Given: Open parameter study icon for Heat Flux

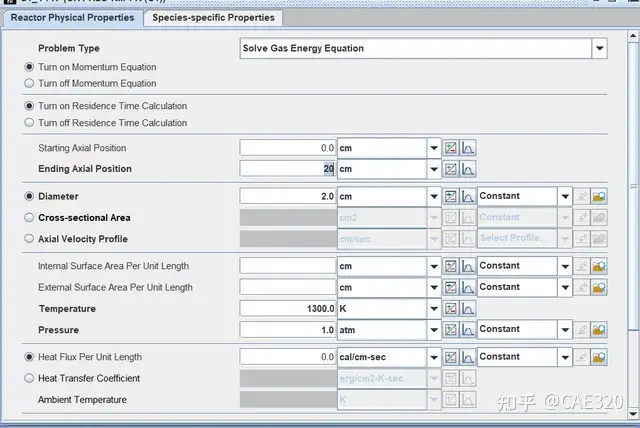Looking at the screenshot, I should (451, 357).
